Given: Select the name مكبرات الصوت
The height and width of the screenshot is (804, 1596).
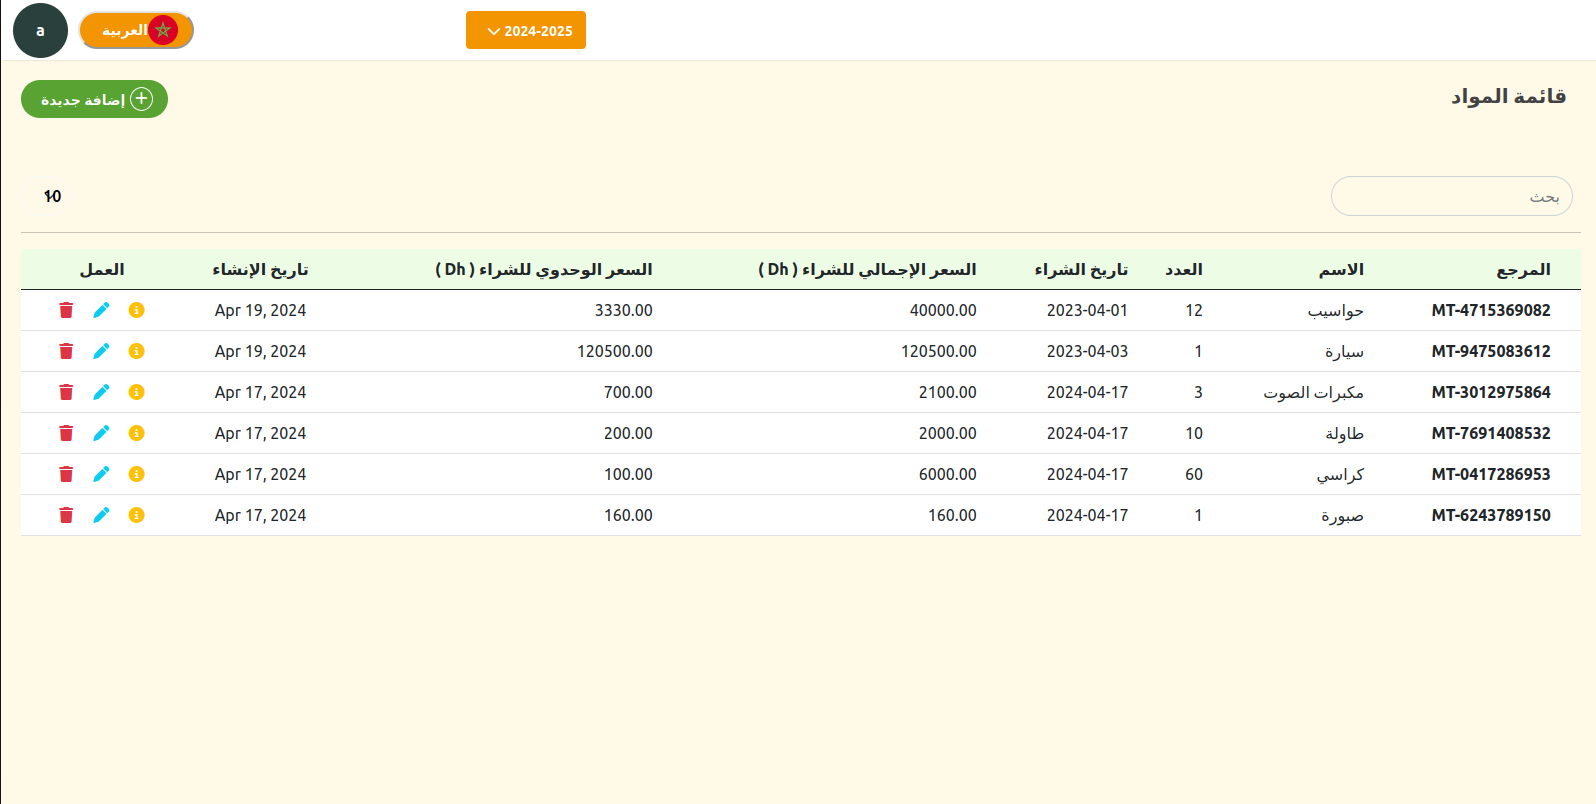Looking at the screenshot, I should coord(1313,392).
